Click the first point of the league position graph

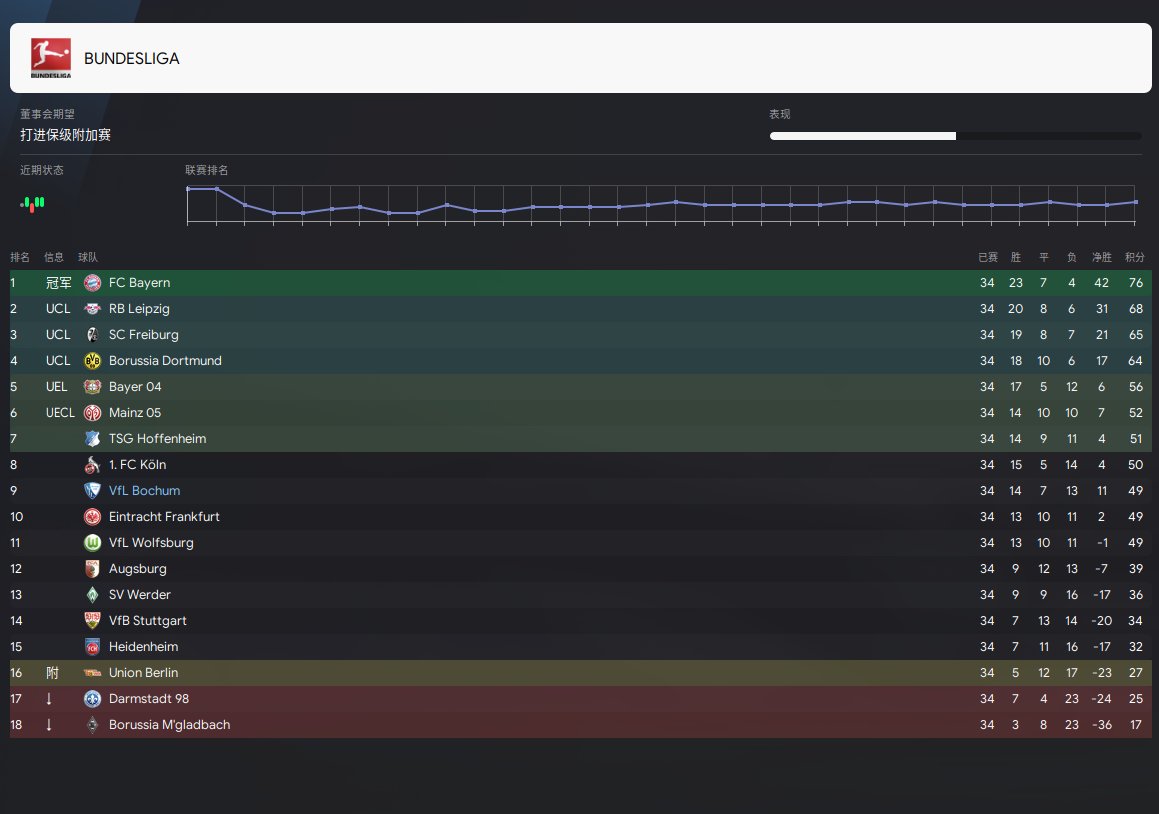point(188,189)
